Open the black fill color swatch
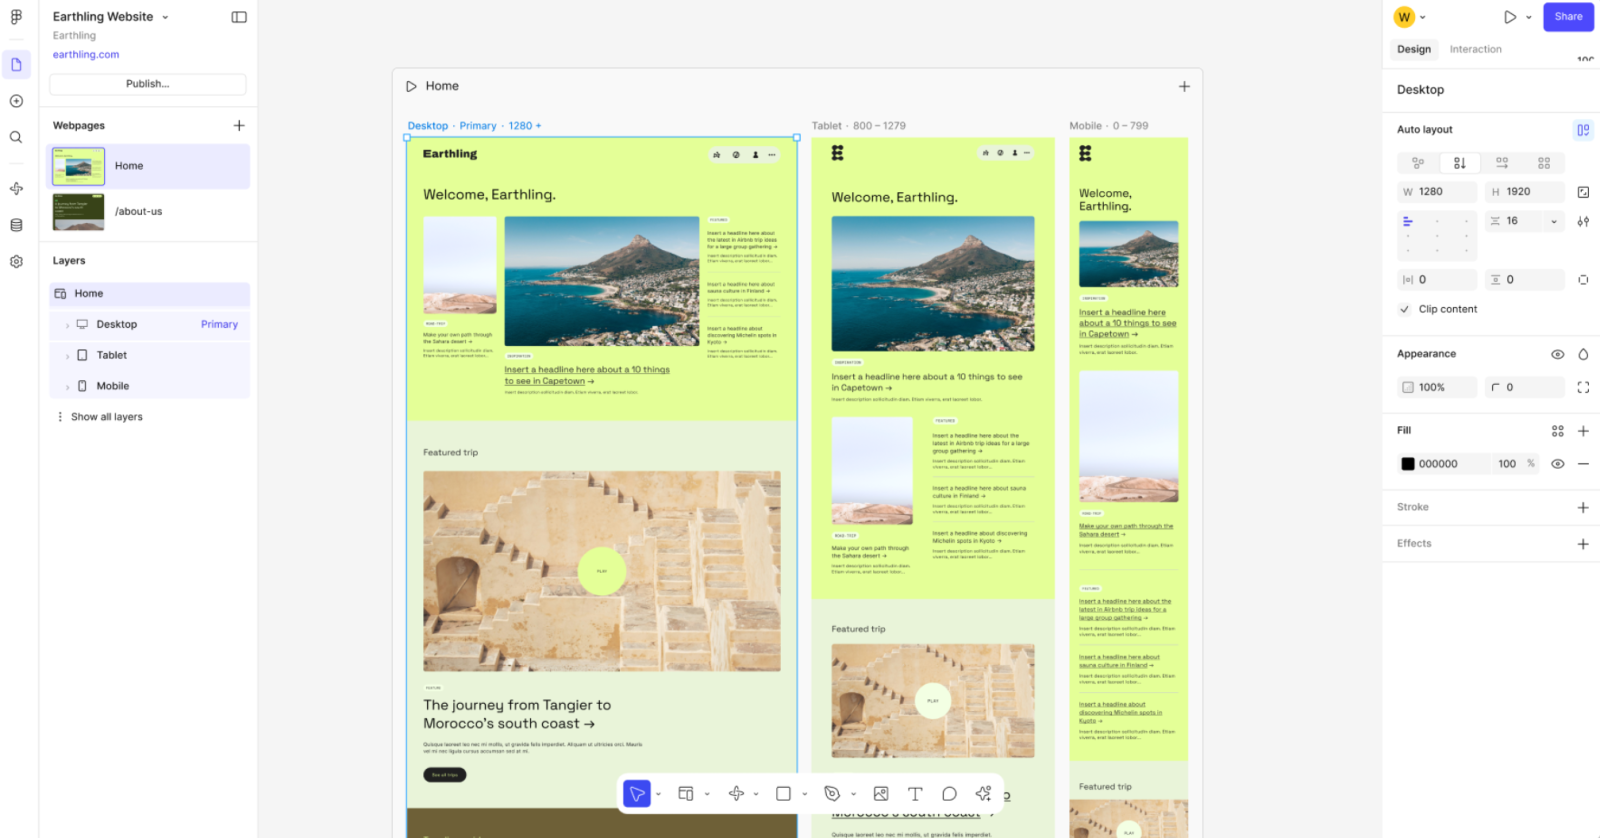 pos(1408,464)
